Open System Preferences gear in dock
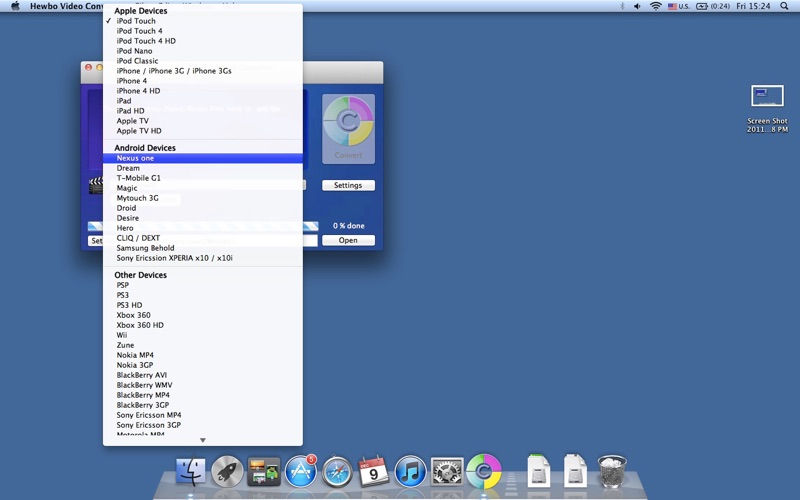Viewport: 800px width, 500px height. tap(447, 470)
